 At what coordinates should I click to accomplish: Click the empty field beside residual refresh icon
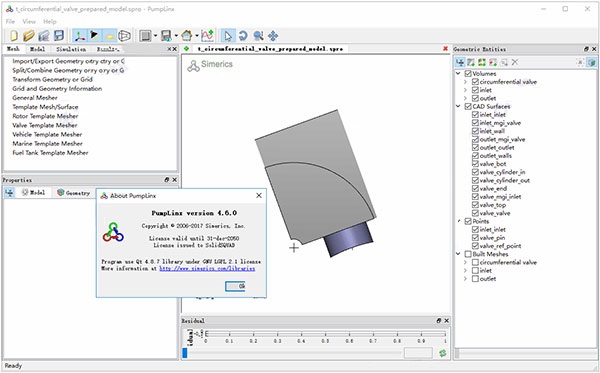pos(418,353)
